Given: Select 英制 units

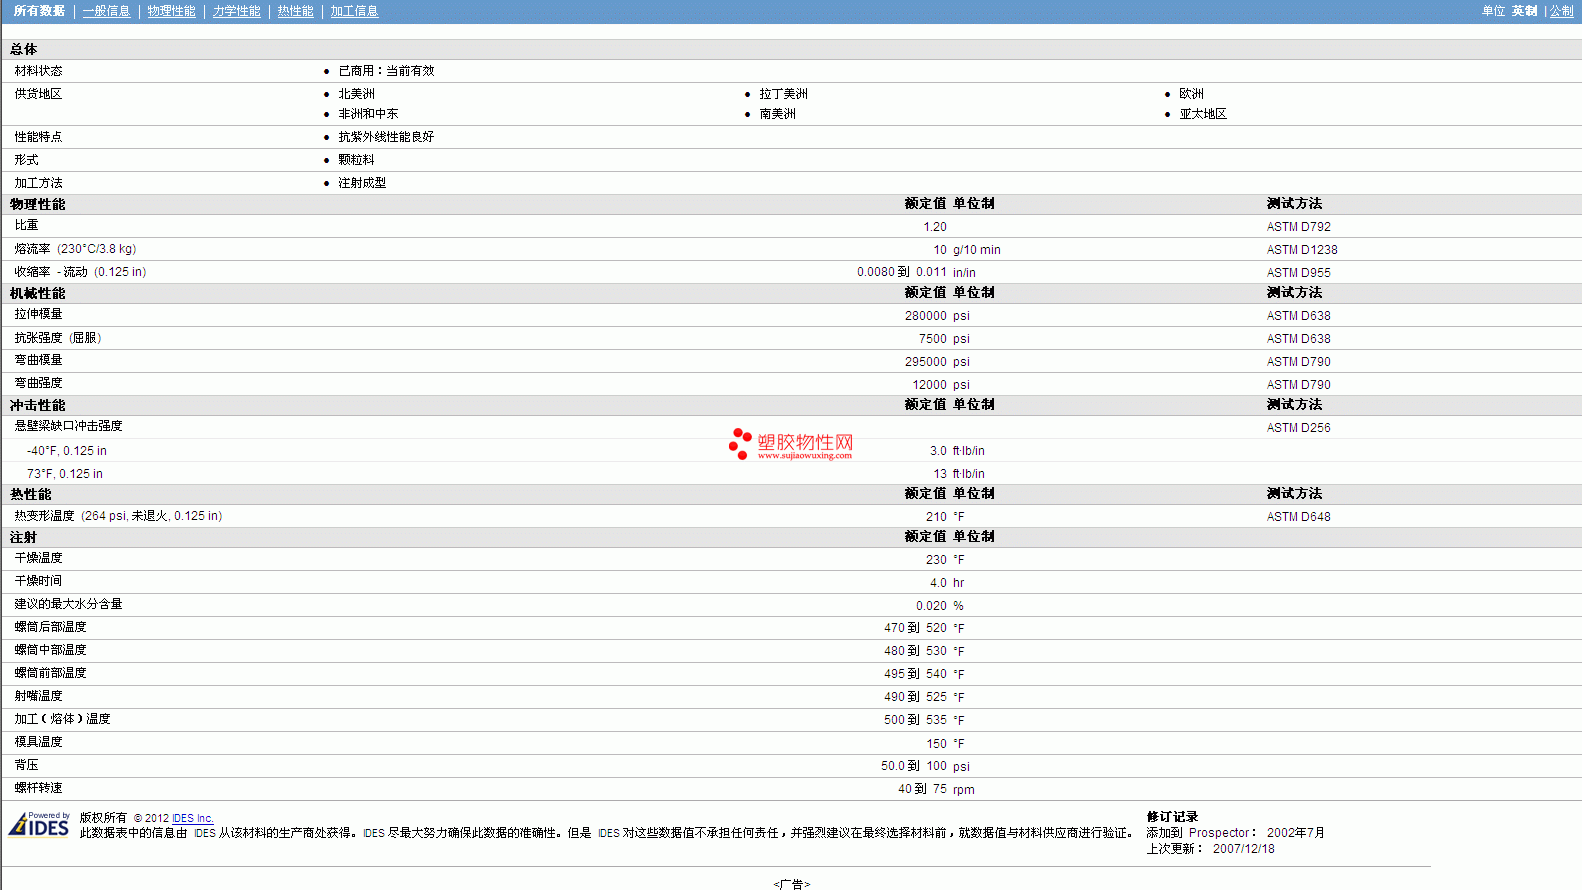Looking at the screenshot, I should (x=1524, y=11).
